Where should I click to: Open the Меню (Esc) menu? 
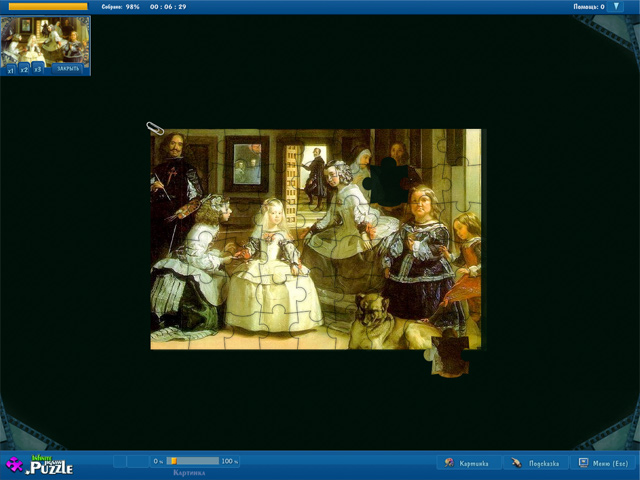click(603, 463)
